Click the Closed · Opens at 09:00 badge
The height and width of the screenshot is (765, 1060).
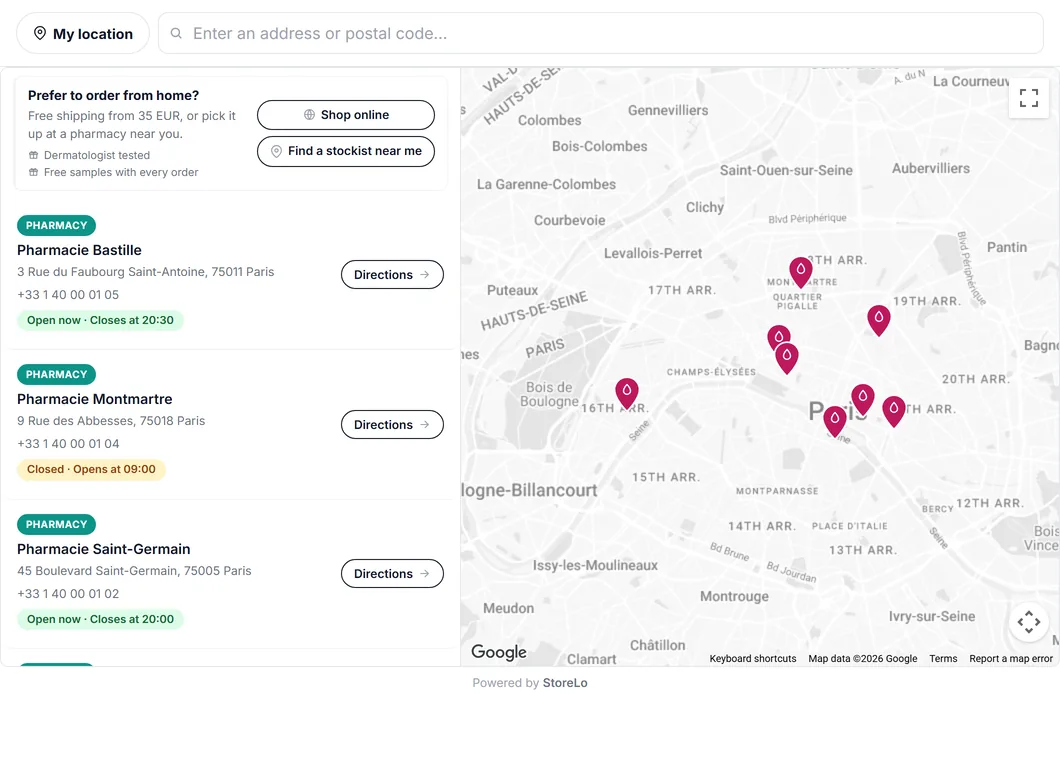click(91, 470)
